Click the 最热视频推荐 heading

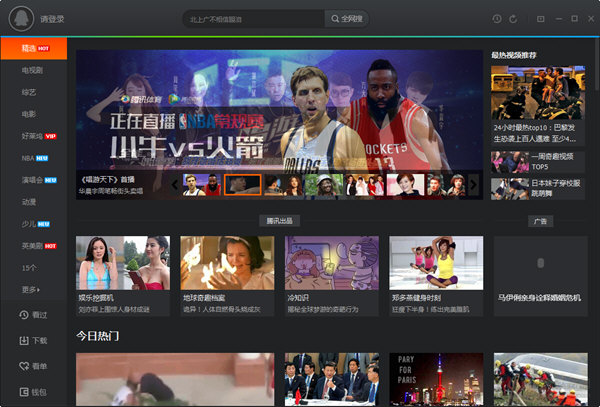[x=514, y=55]
